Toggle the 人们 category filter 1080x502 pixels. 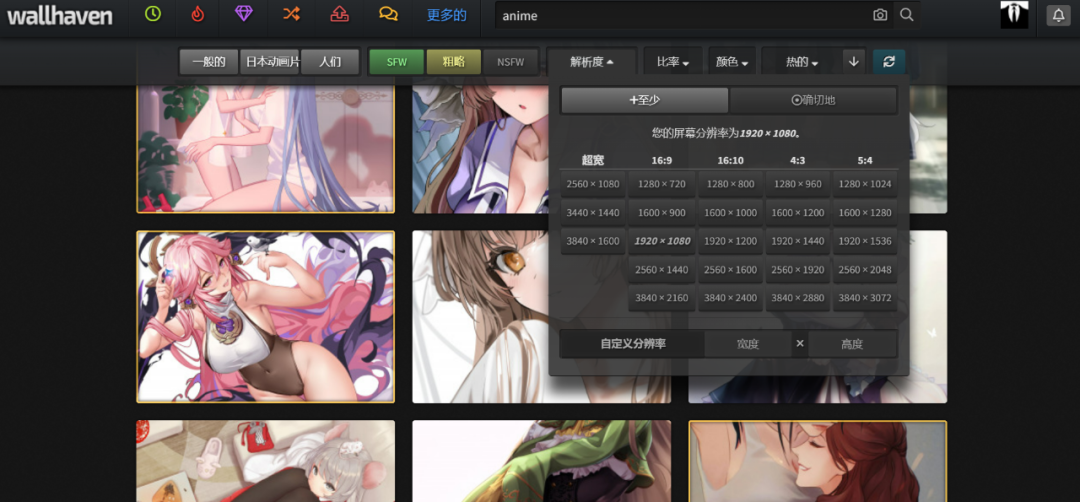pyautogui.click(x=331, y=62)
